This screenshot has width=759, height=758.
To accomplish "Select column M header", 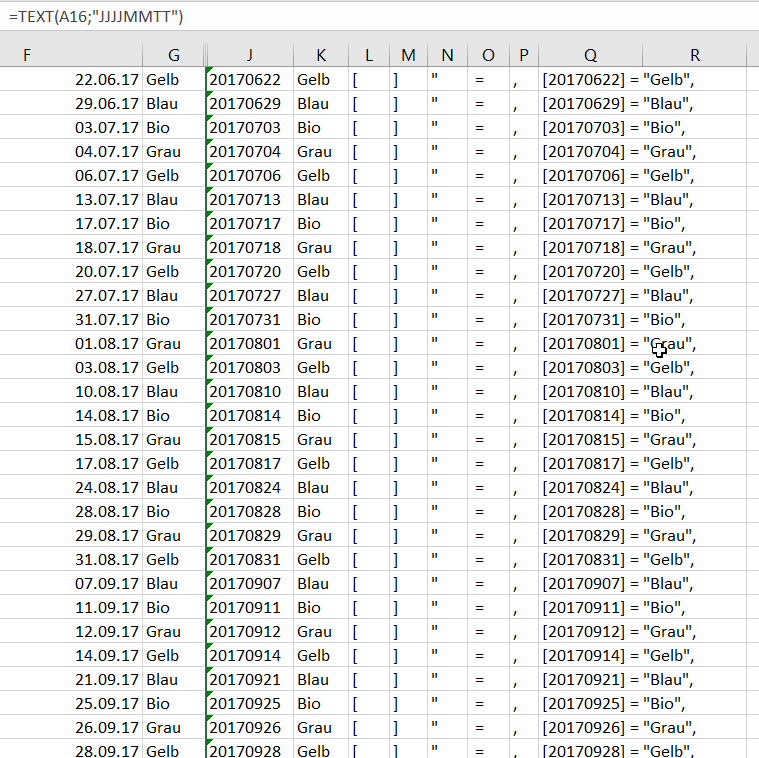I will pos(407,55).
